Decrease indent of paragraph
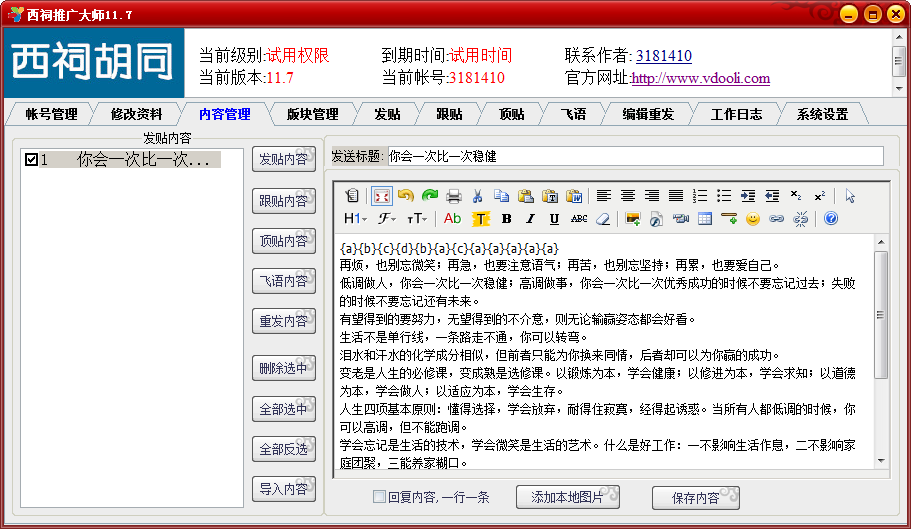Image resolution: width=911 pixels, height=529 pixels. 772,196
